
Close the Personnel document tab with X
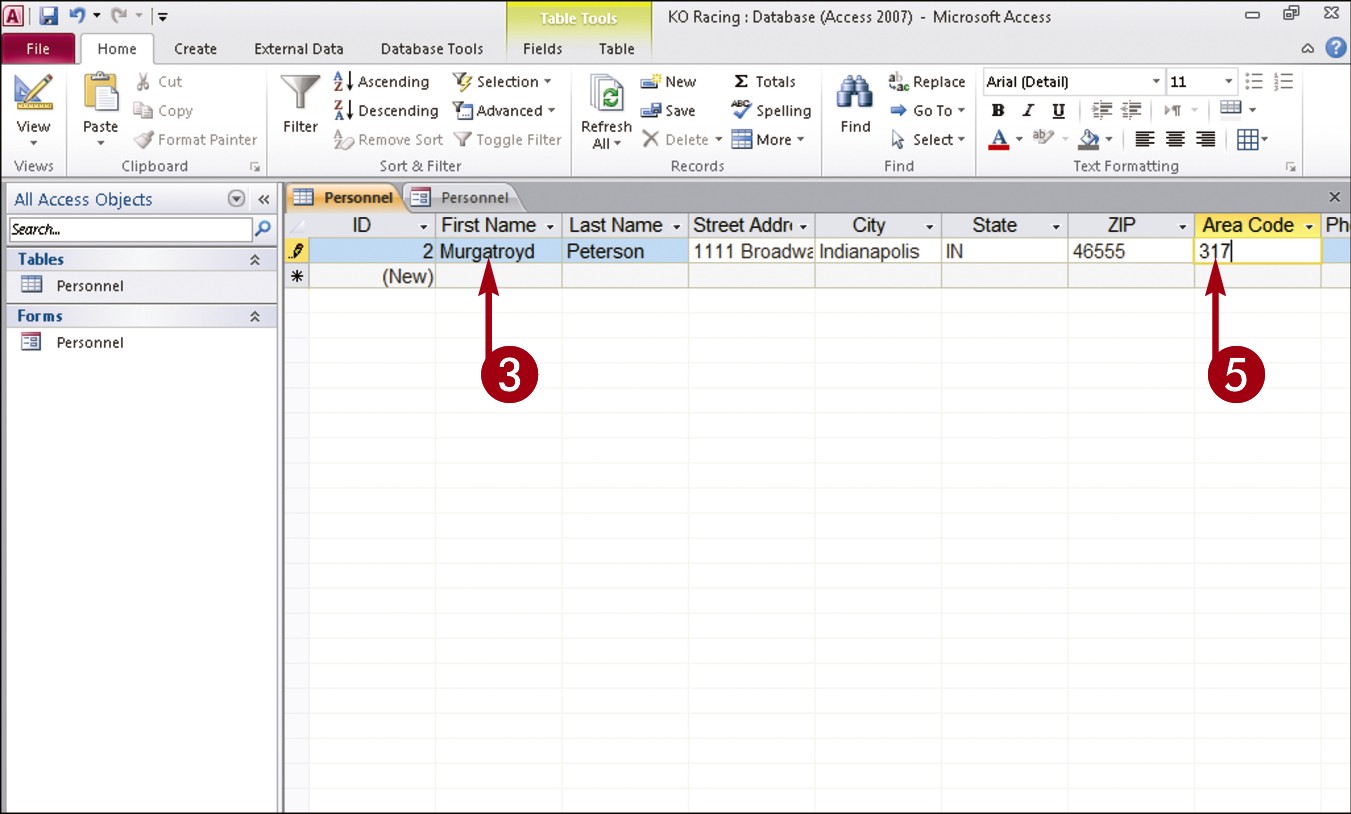coord(1334,197)
